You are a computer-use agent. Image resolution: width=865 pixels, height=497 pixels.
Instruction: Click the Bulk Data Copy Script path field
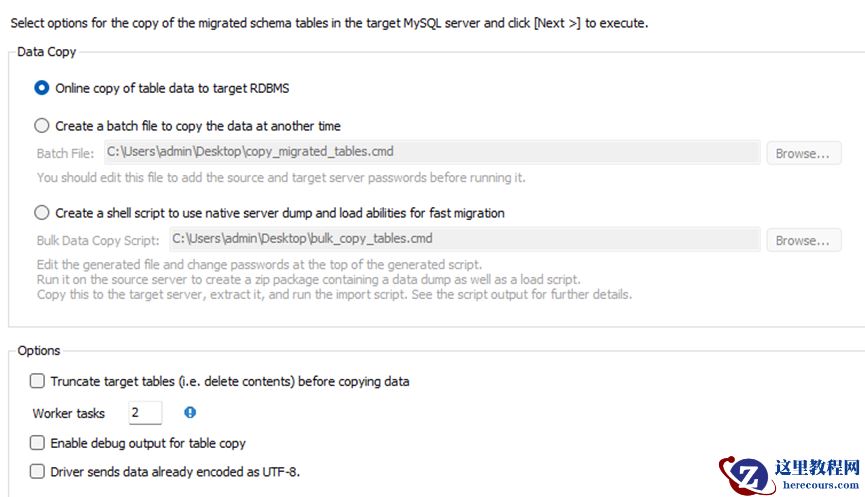click(x=463, y=239)
